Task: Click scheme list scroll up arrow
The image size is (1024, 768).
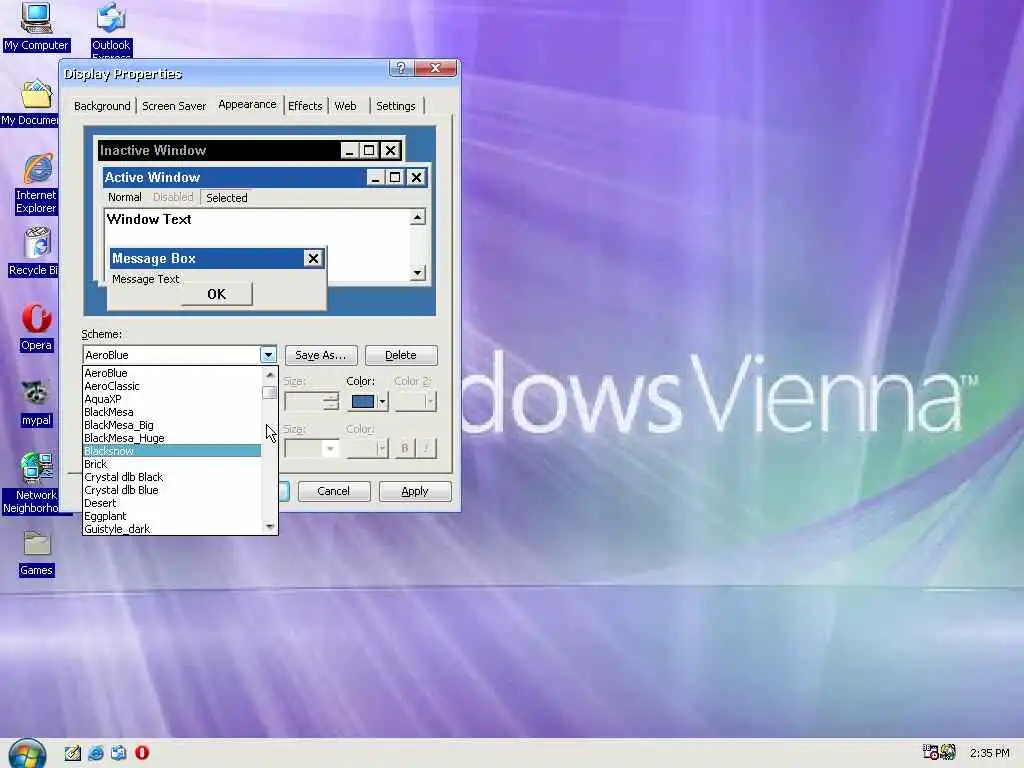Action: 270,375
